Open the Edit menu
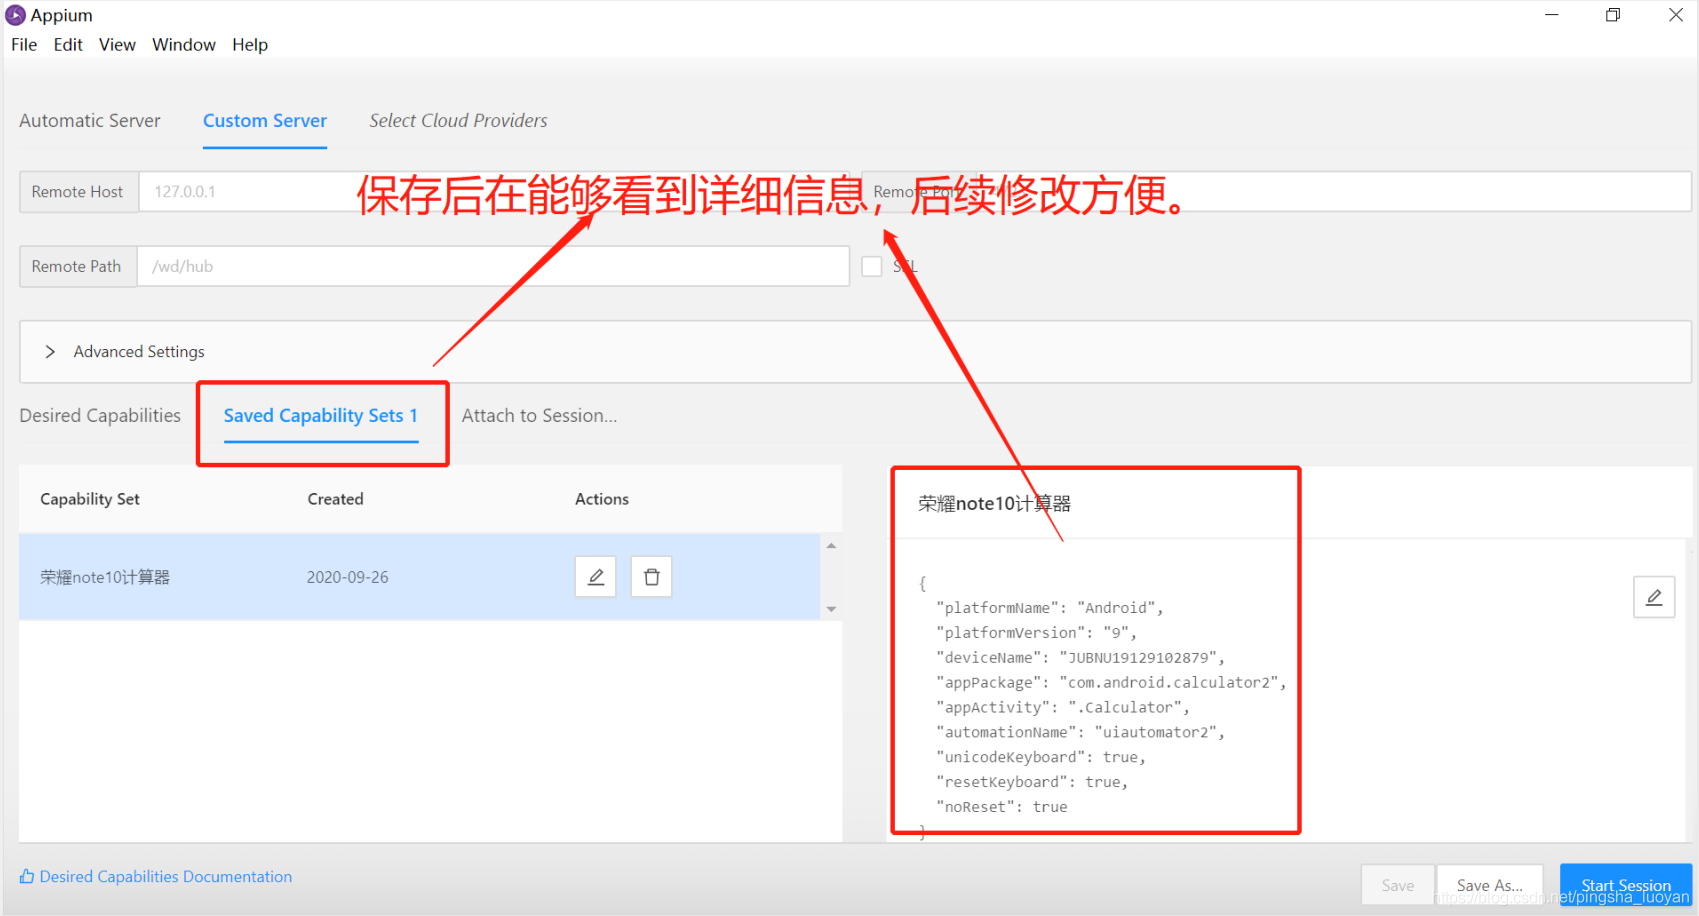 68,45
